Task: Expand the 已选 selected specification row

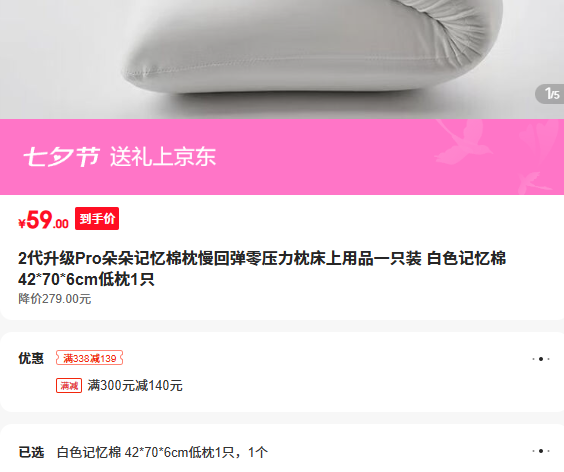Action: pos(282,451)
